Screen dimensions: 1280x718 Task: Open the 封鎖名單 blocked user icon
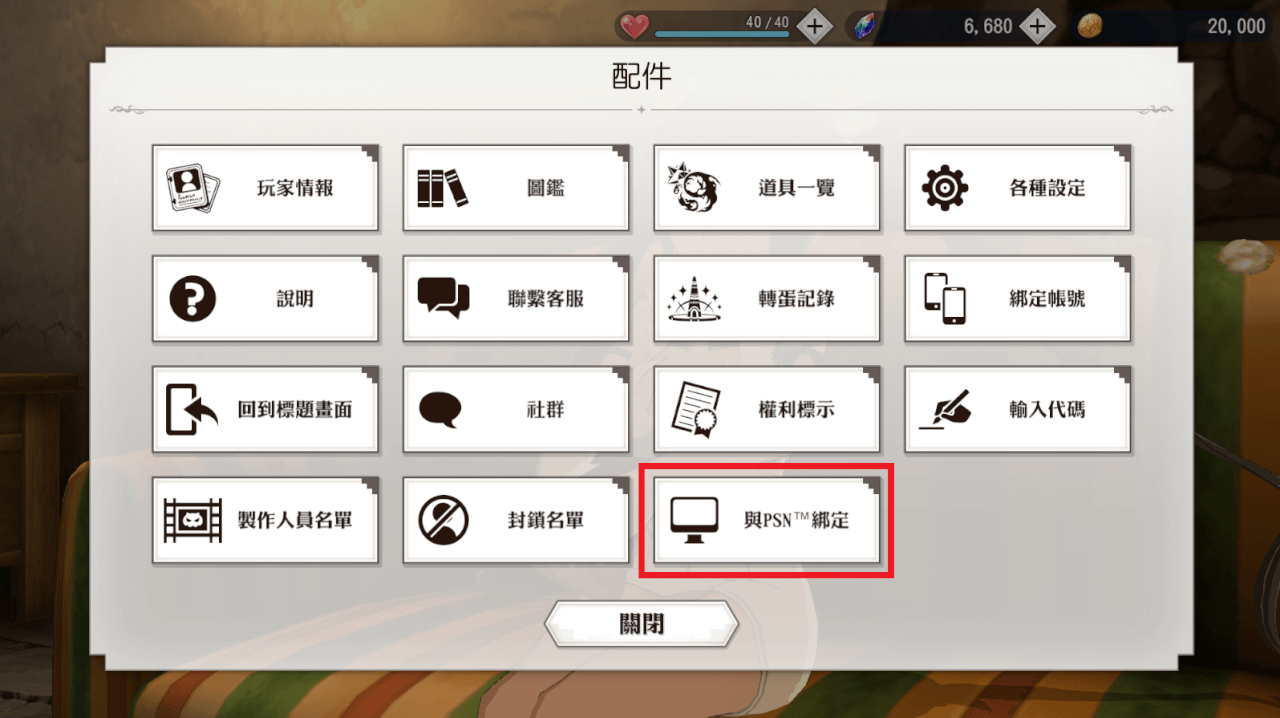coord(442,520)
